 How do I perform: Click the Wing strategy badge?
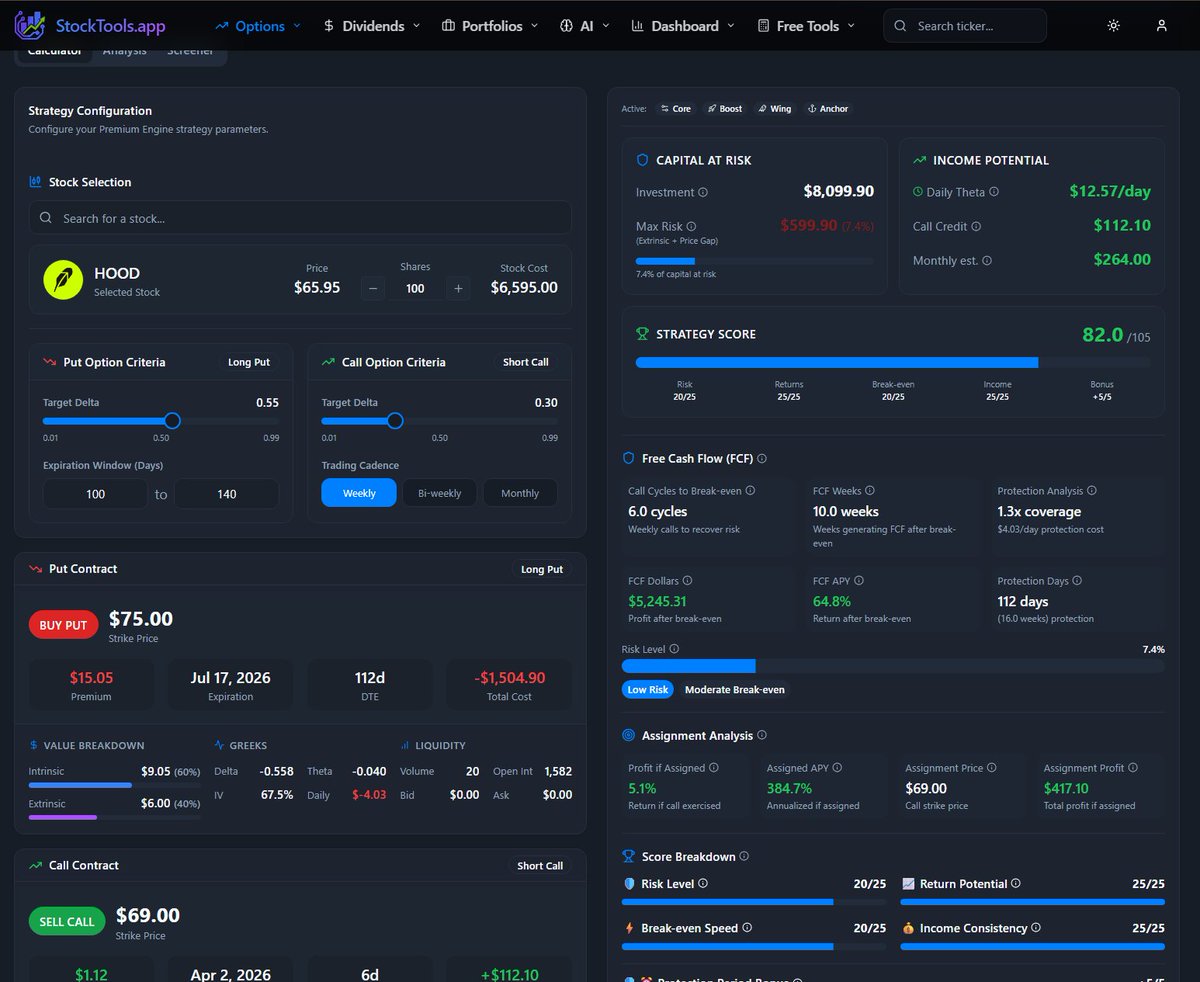(773, 108)
